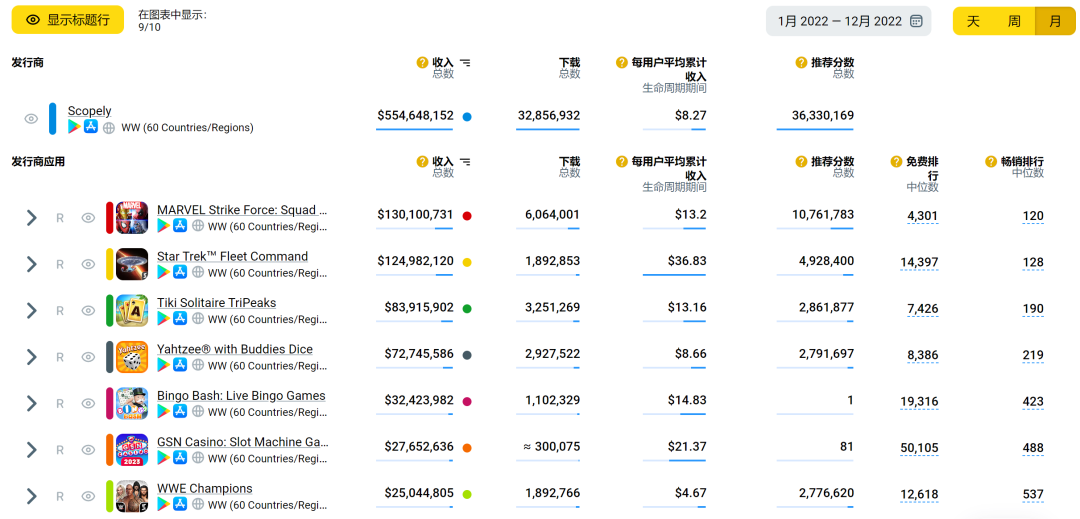Hide Yahtzee with Buddies Dice from chart
Image resolution: width=1080 pixels, height=519 pixels.
[x=88, y=357]
